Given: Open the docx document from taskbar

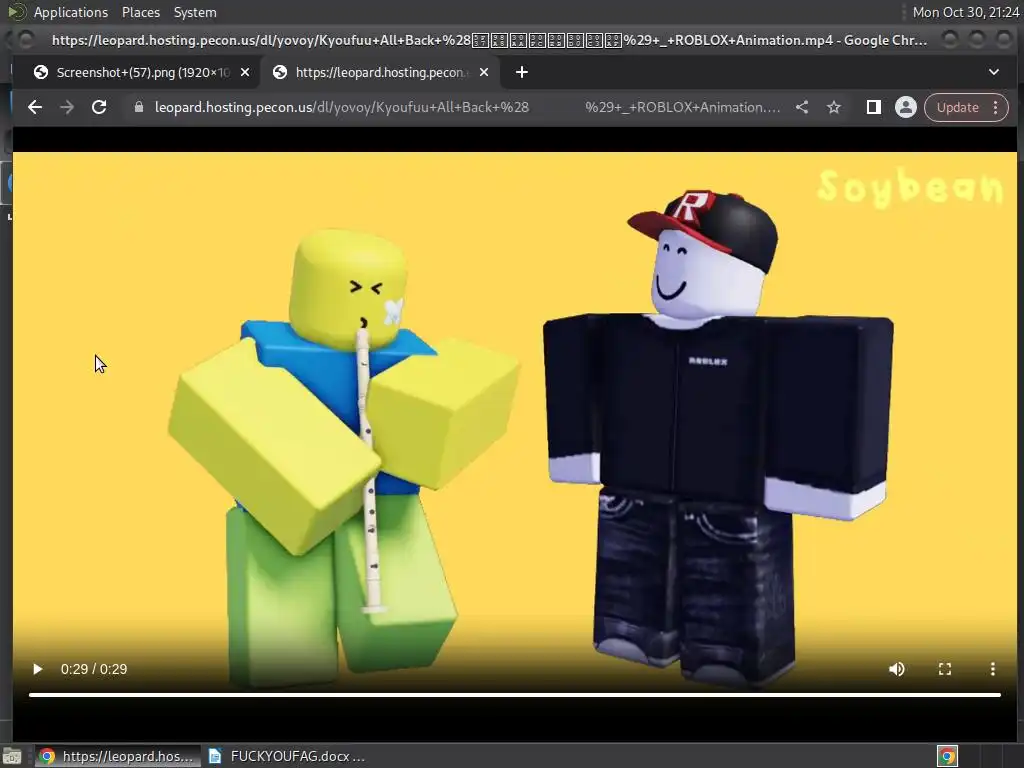Looking at the screenshot, I should point(287,756).
